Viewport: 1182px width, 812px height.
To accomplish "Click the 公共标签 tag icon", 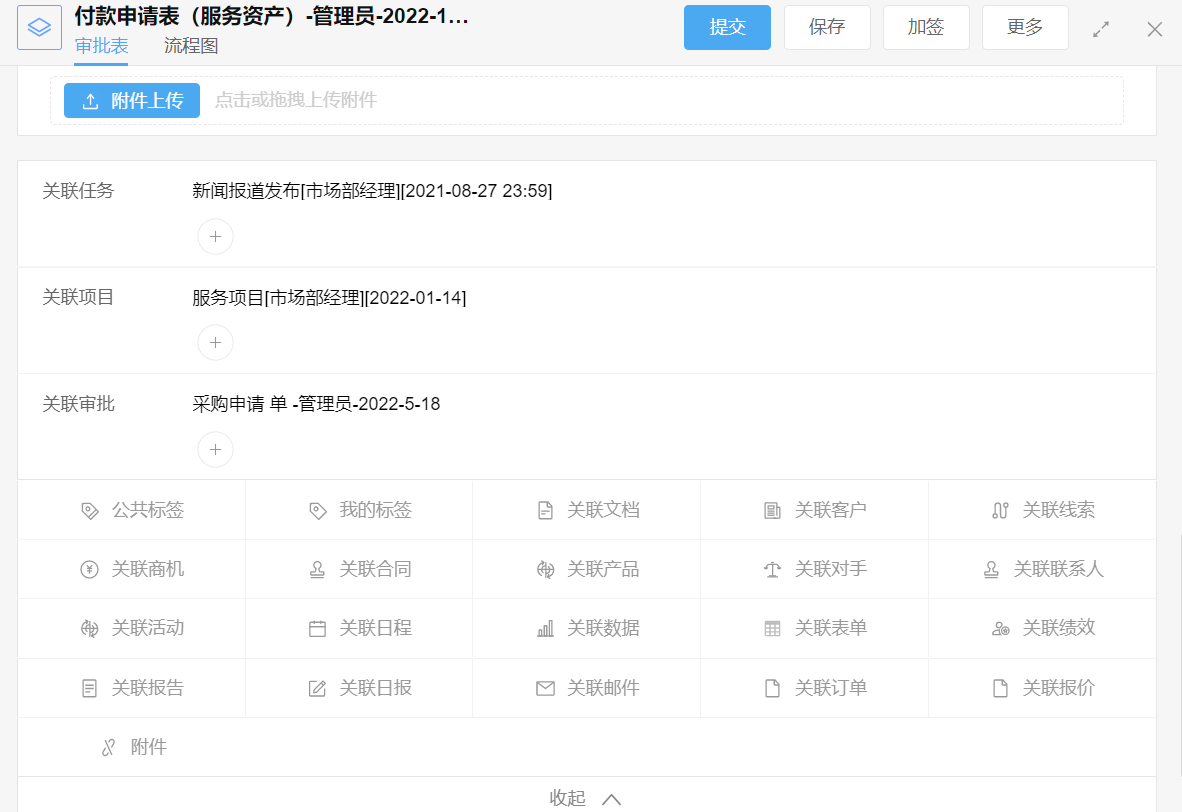I will point(90,511).
